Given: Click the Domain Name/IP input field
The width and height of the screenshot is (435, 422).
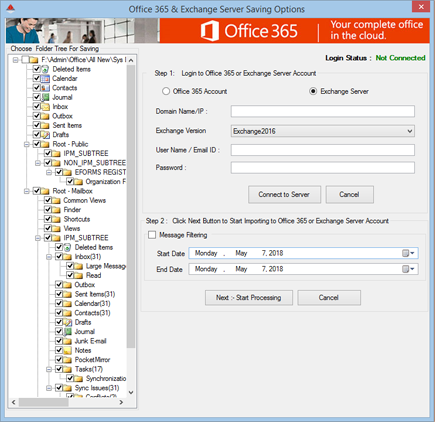Looking at the screenshot, I should (323, 111).
